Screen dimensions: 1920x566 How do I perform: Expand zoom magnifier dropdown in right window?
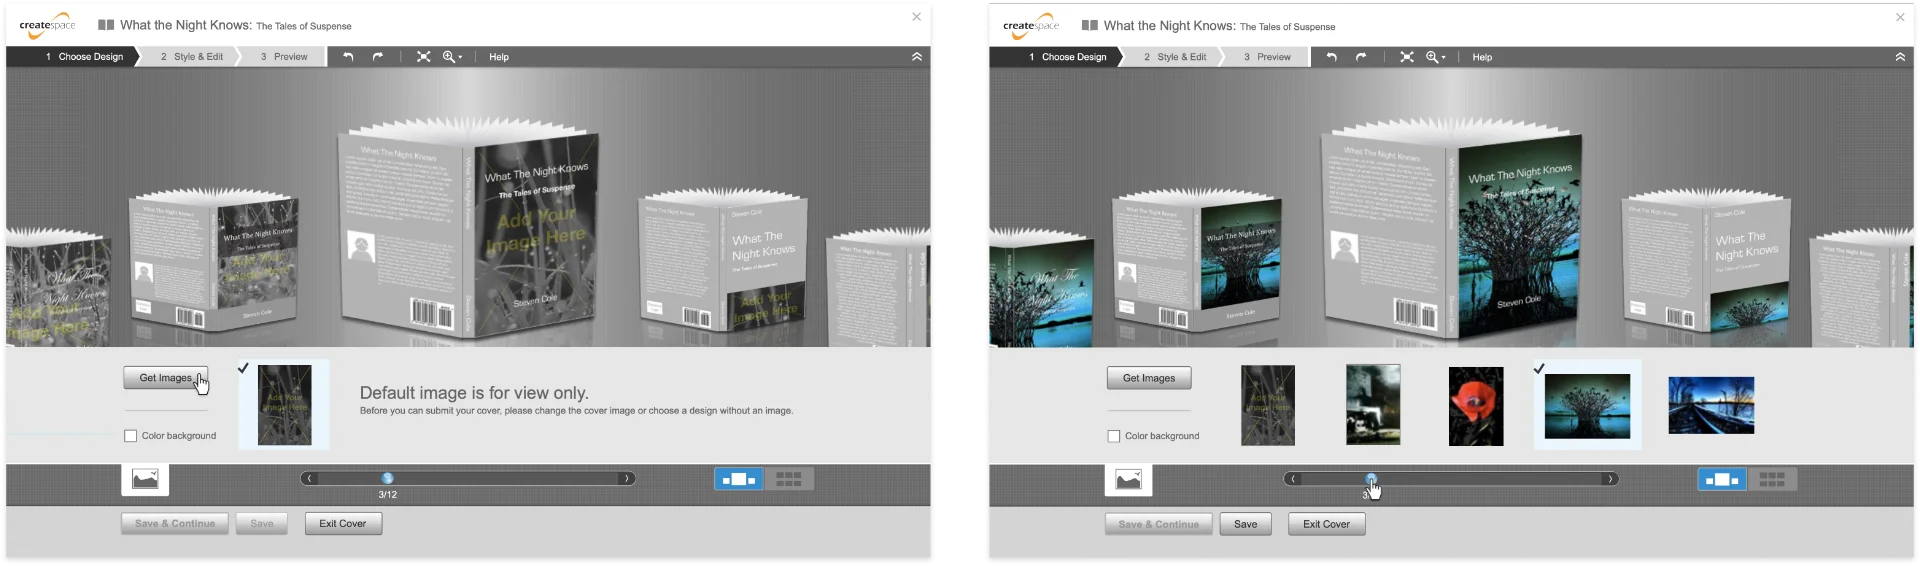click(x=1436, y=57)
